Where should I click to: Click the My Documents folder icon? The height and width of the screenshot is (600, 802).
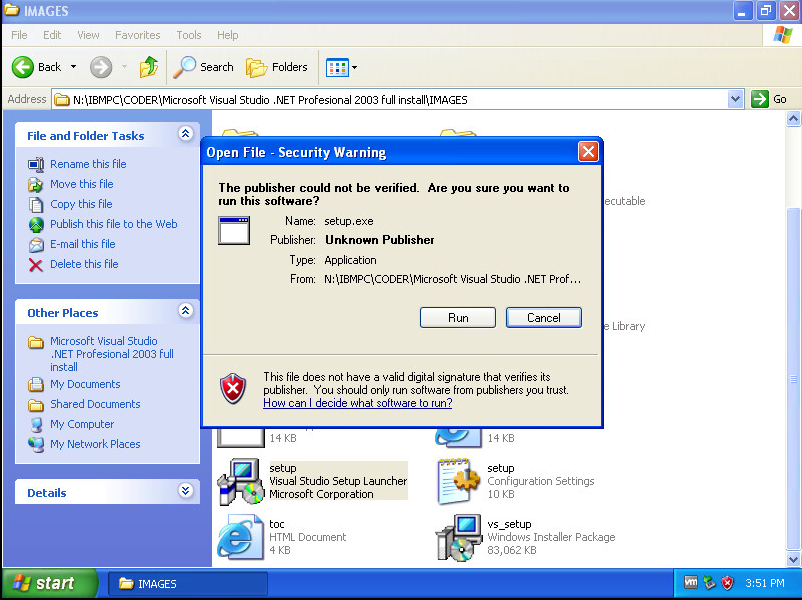[x=36, y=384]
